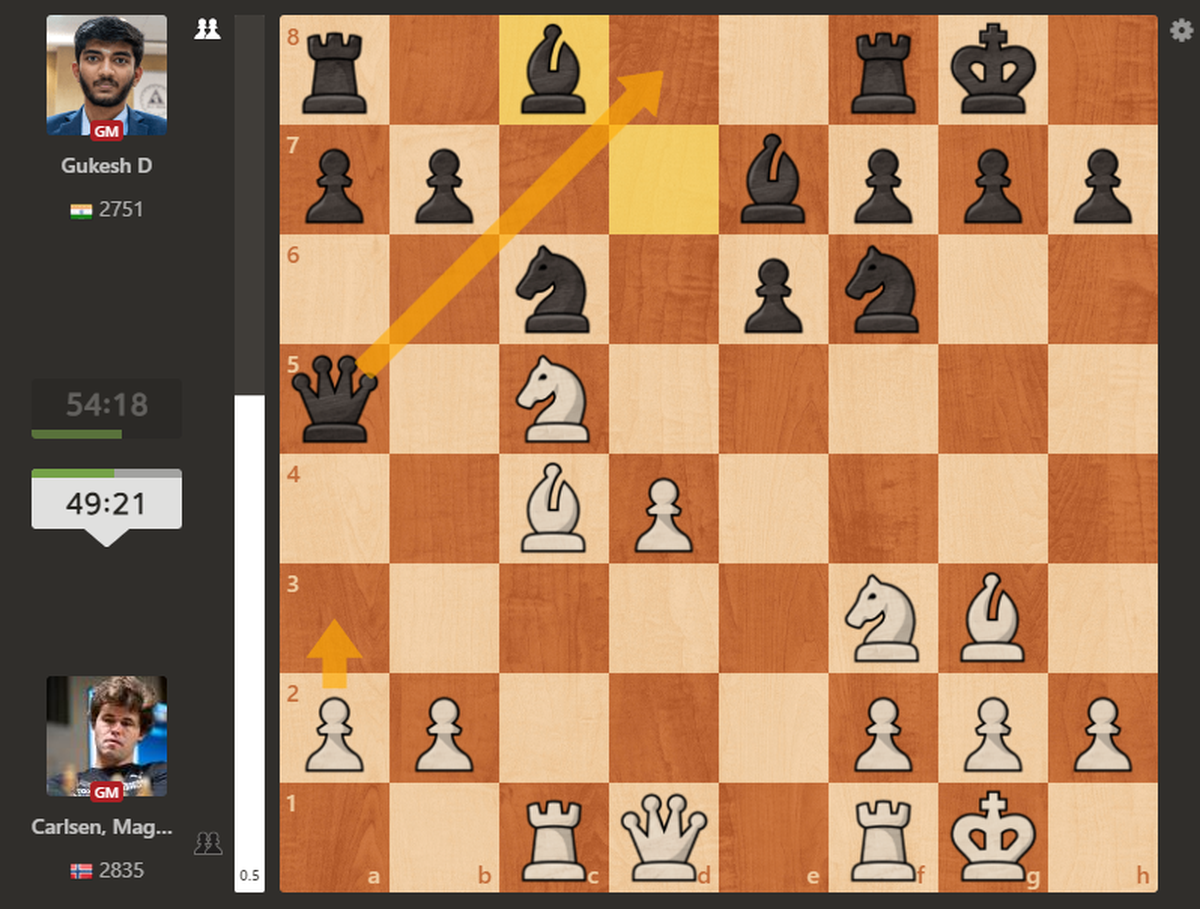Select the black bishop on c8

(553, 70)
